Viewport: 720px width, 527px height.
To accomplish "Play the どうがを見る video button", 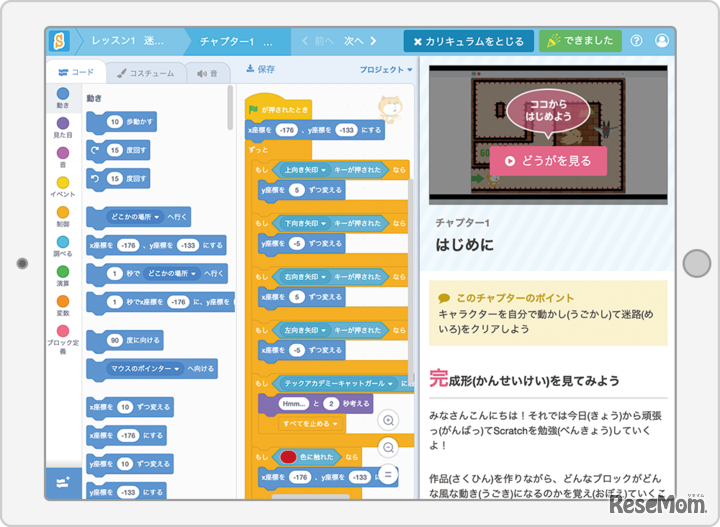I will coord(548,161).
